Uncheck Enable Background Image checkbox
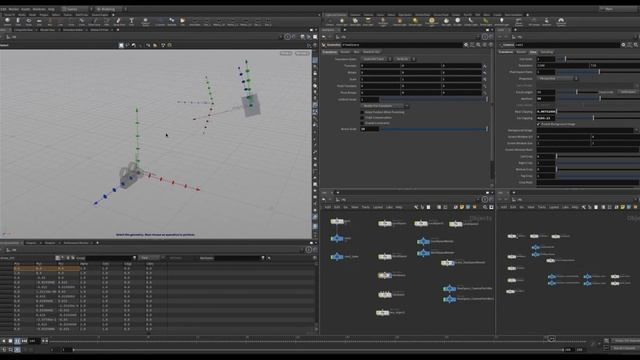This screenshot has height=360, width=640. pos(538,124)
